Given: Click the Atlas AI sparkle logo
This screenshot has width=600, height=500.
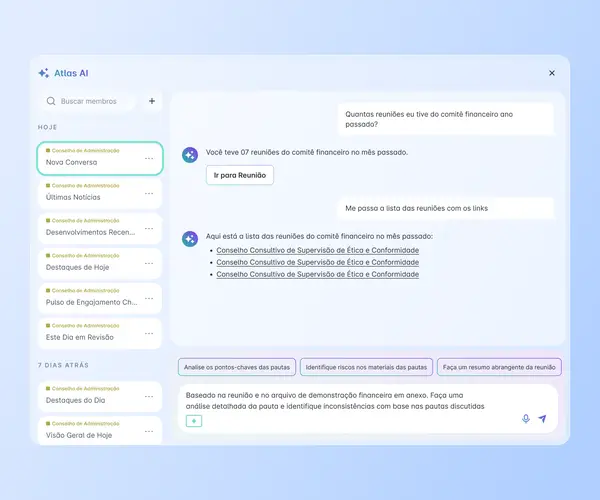Looking at the screenshot, I should 44,73.
